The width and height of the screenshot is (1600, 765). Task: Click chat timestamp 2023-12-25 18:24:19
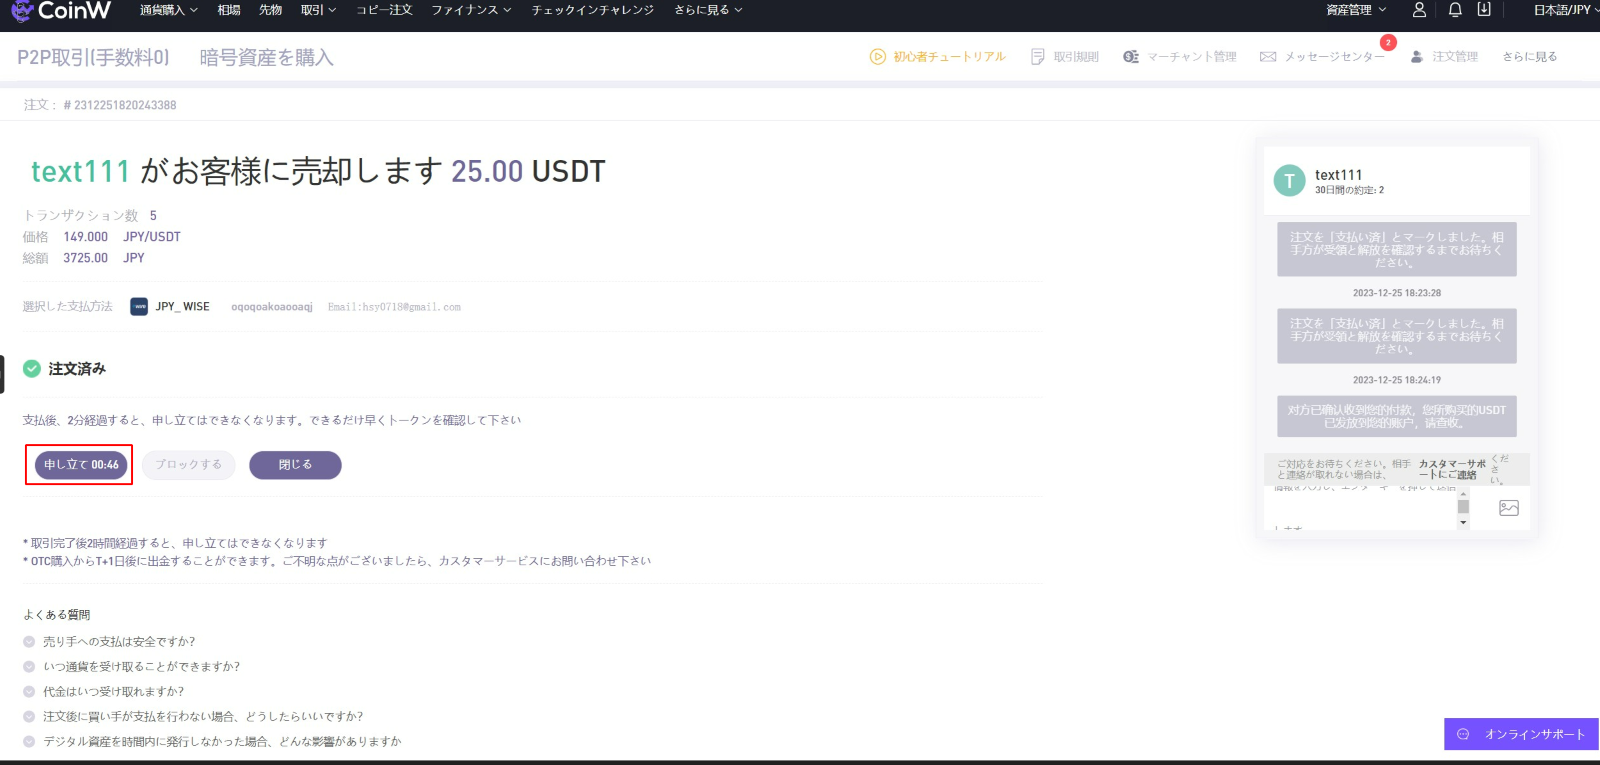click(x=1397, y=380)
